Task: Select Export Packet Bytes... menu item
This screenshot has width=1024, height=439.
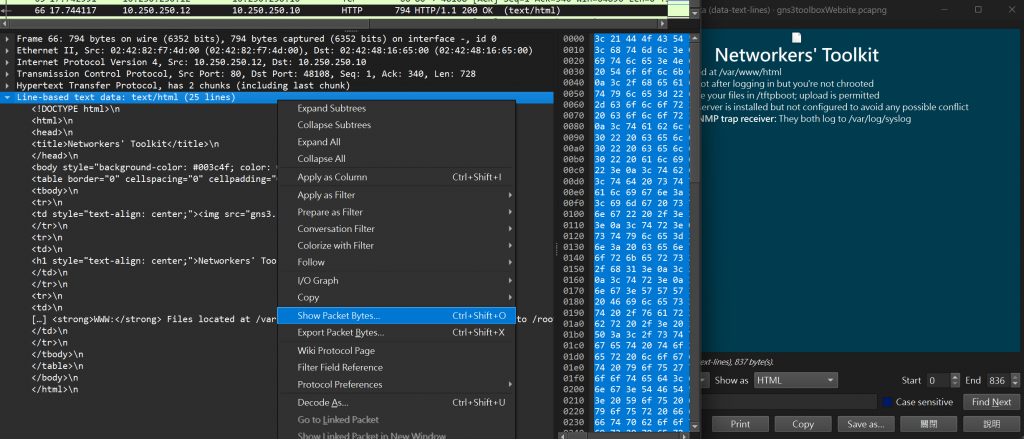Action: [x=396, y=333]
